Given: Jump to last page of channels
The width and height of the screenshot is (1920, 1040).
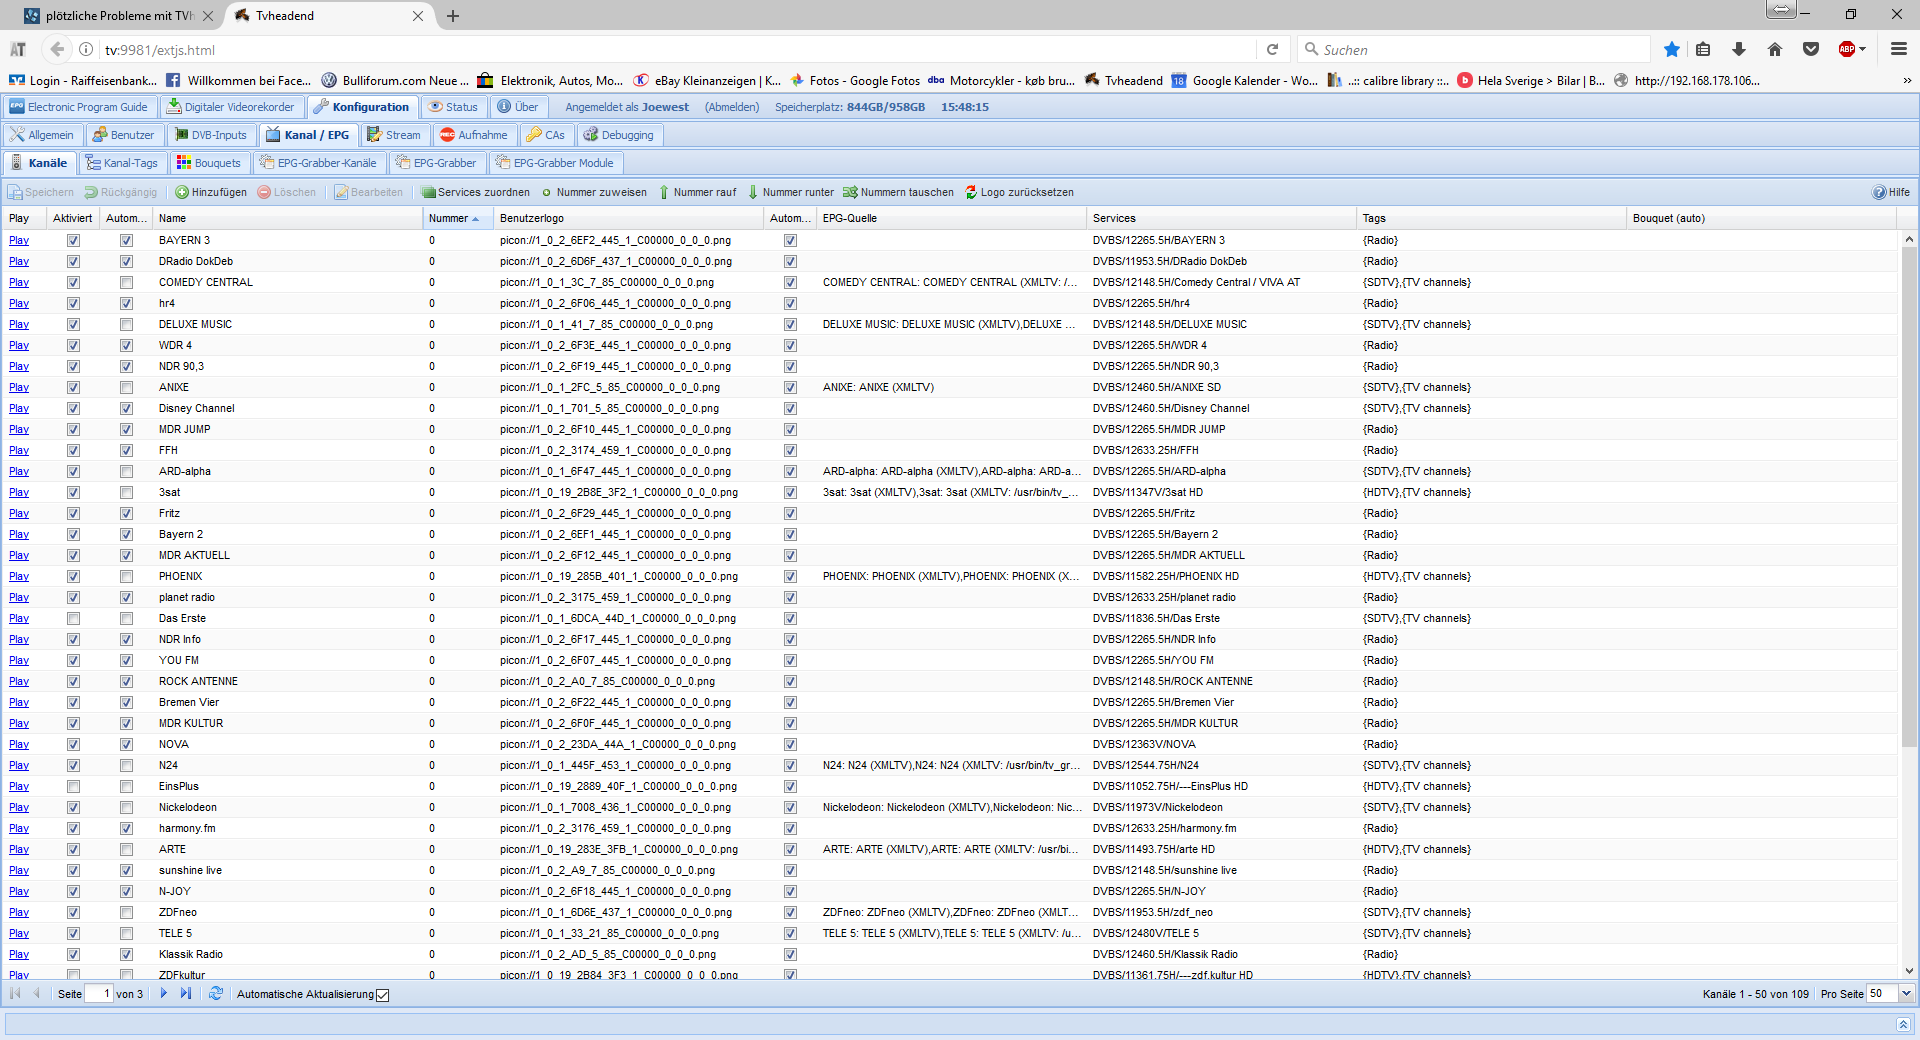Looking at the screenshot, I should (x=186, y=993).
